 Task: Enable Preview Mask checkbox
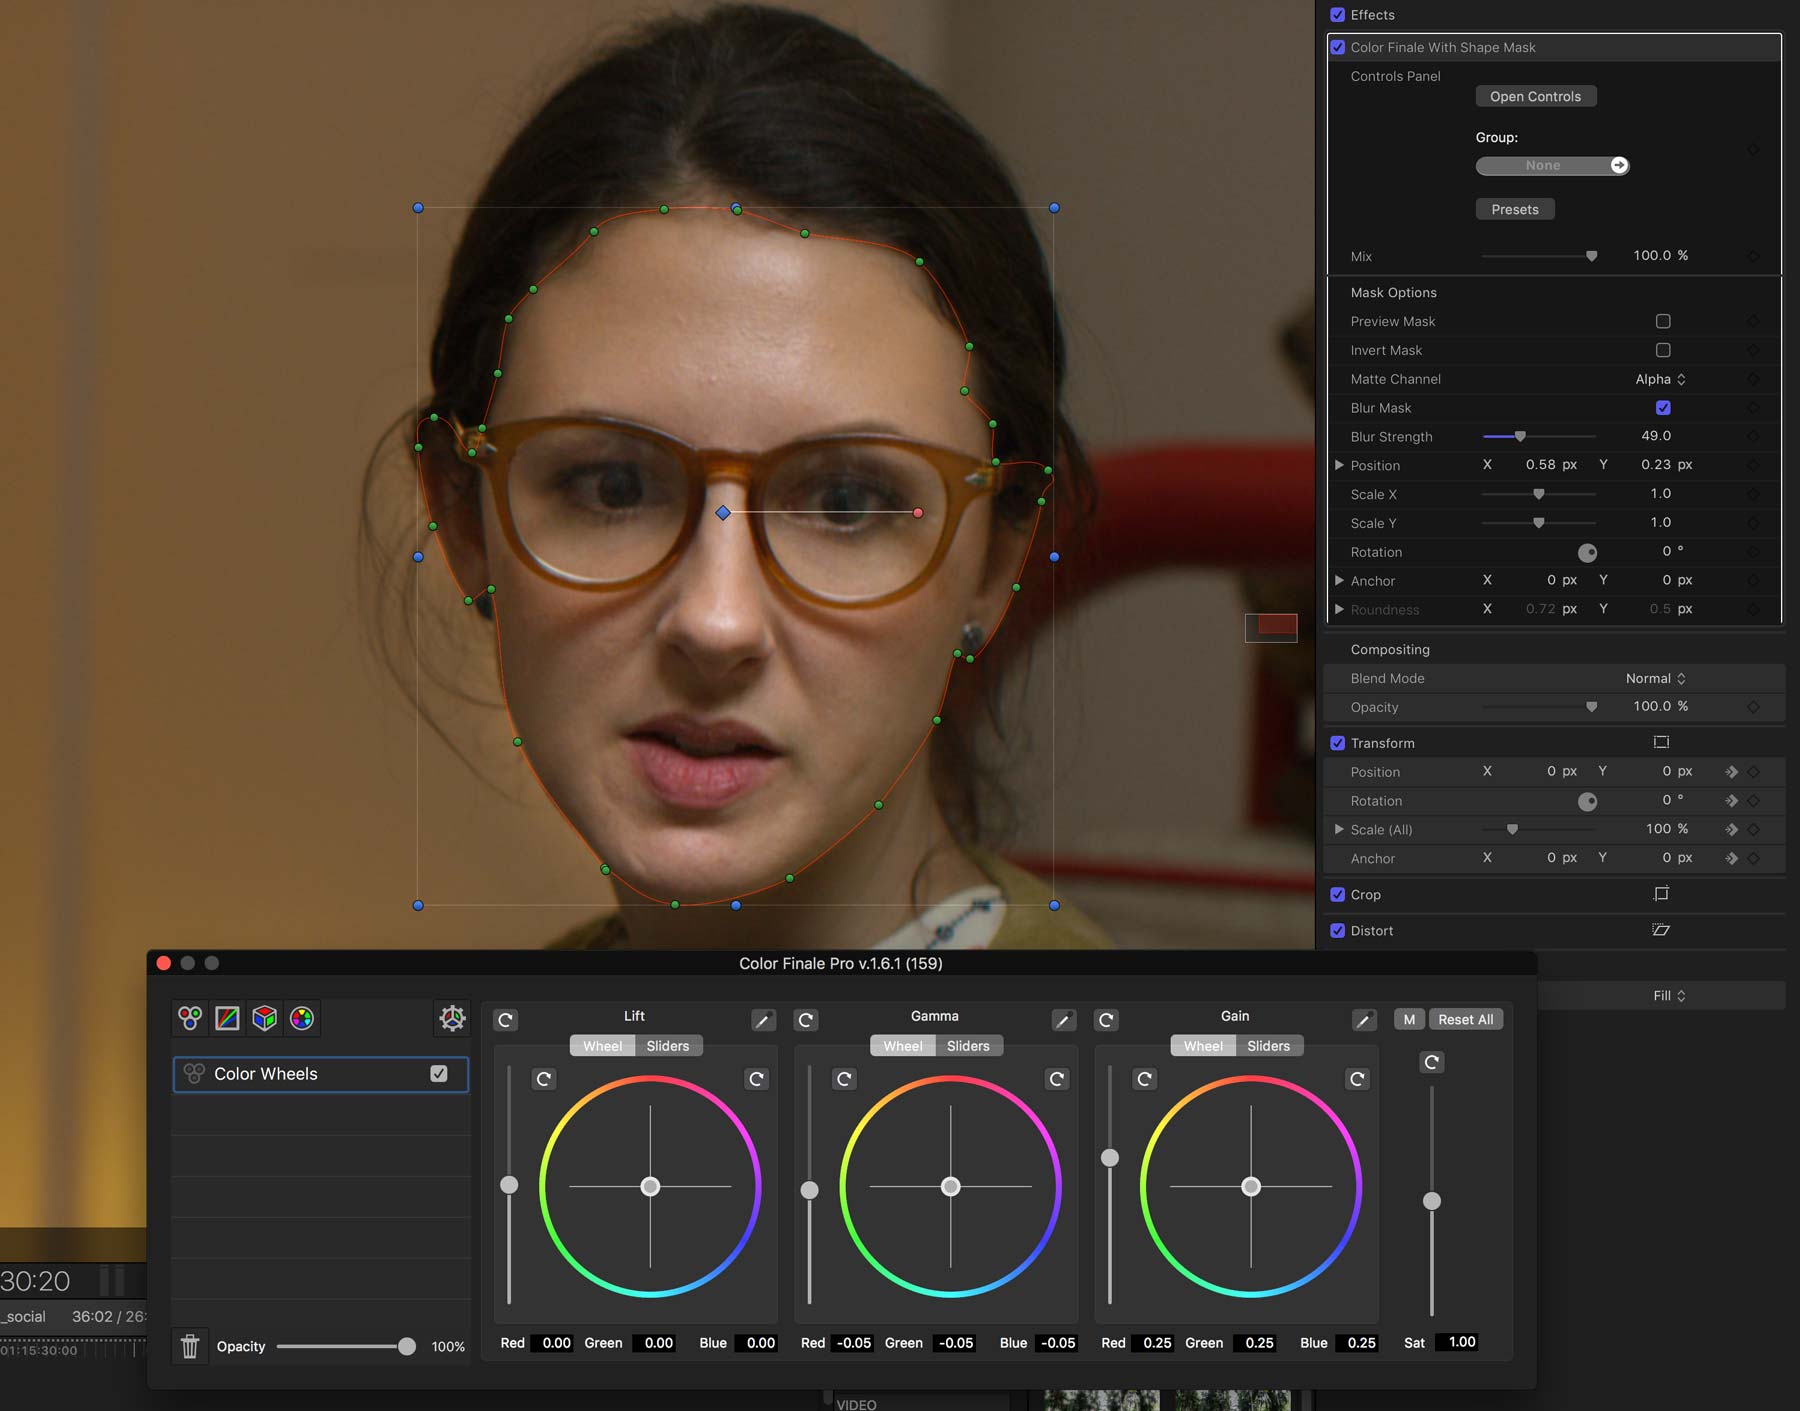pos(1663,321)
